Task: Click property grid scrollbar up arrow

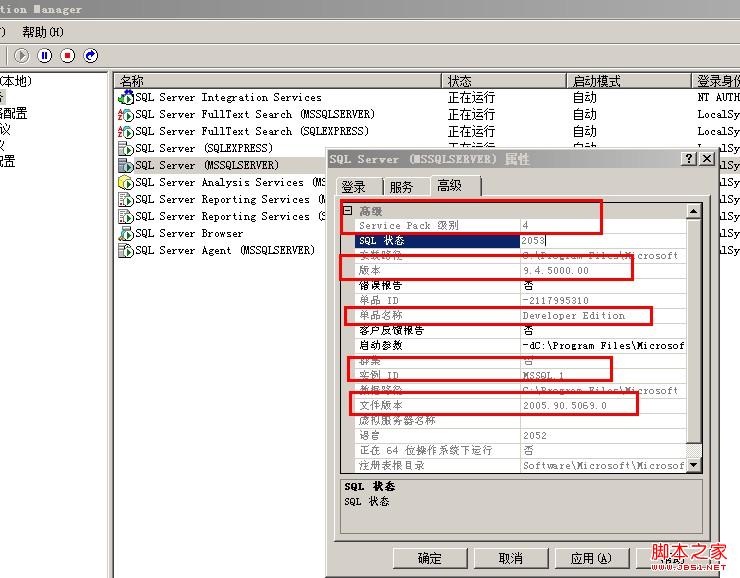Action: (x=693, y=211)
